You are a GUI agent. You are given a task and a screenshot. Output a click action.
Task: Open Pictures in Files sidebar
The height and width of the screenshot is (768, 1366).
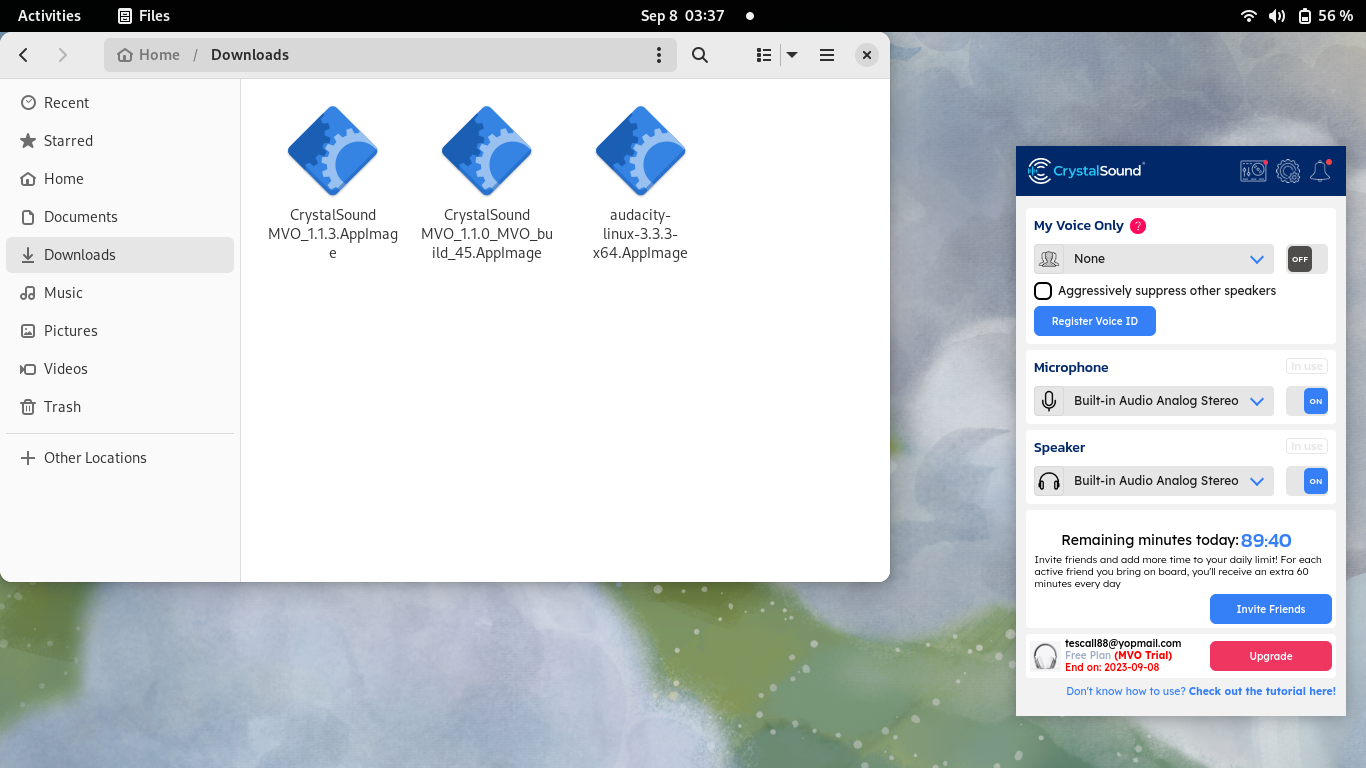tap(120, 331)
